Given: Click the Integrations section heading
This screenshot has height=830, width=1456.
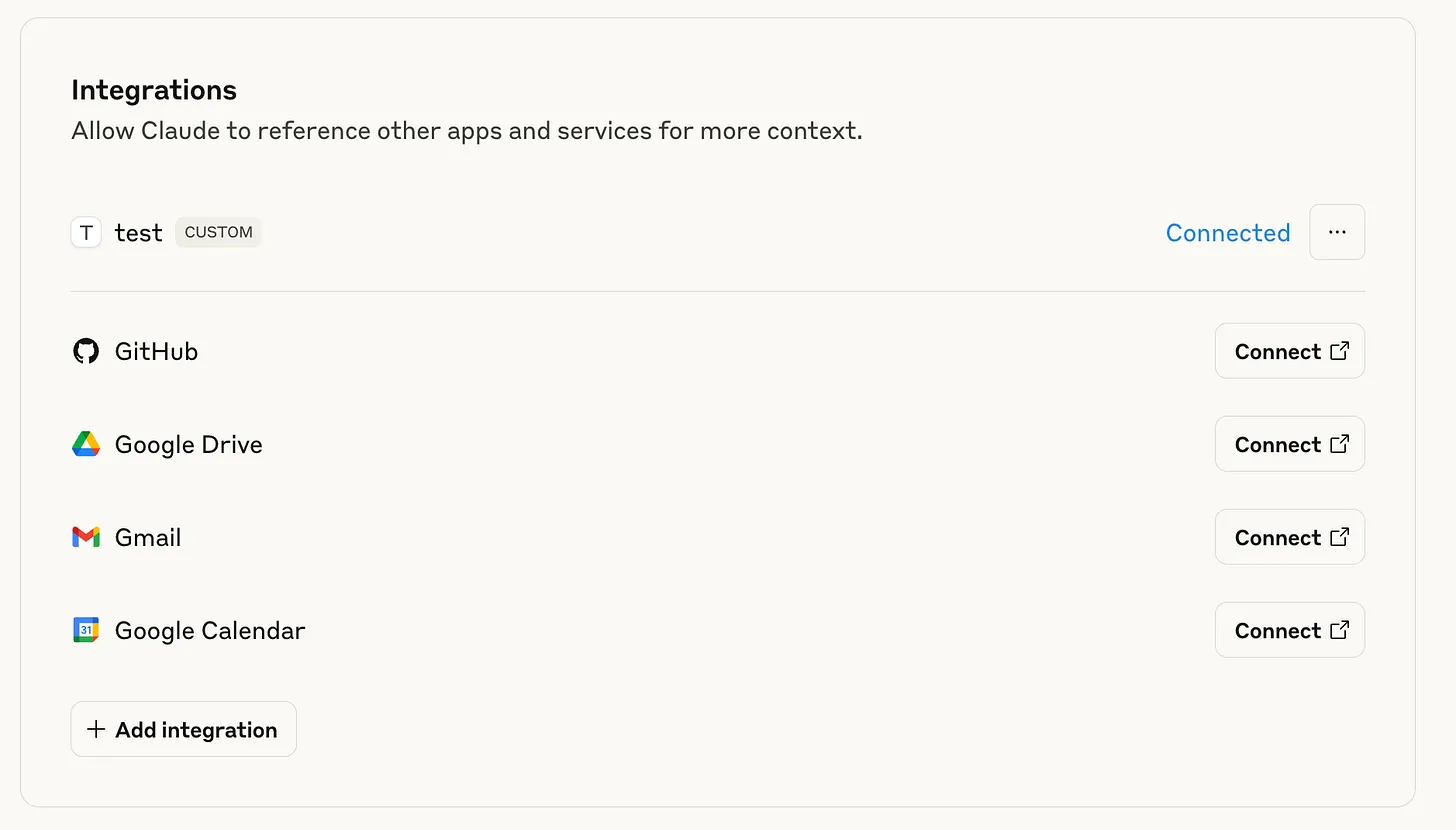Looking at the screenshot, I should [154, 90].
